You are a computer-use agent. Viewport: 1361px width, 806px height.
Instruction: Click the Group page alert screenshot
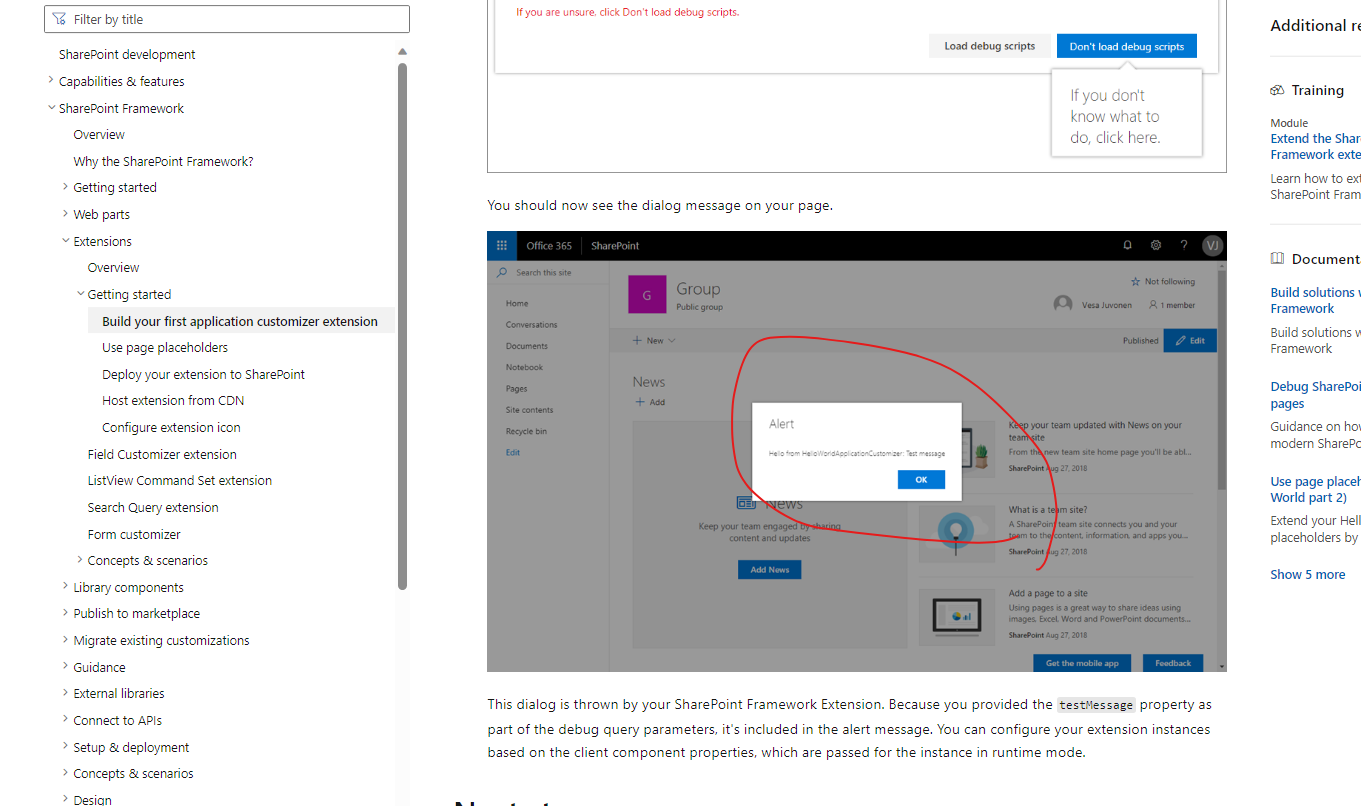click(857, 451)
